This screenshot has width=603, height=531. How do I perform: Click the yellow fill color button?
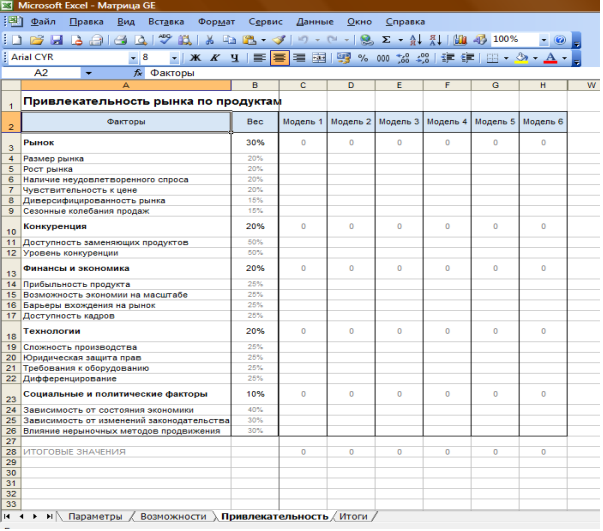(x=521, y=58)
